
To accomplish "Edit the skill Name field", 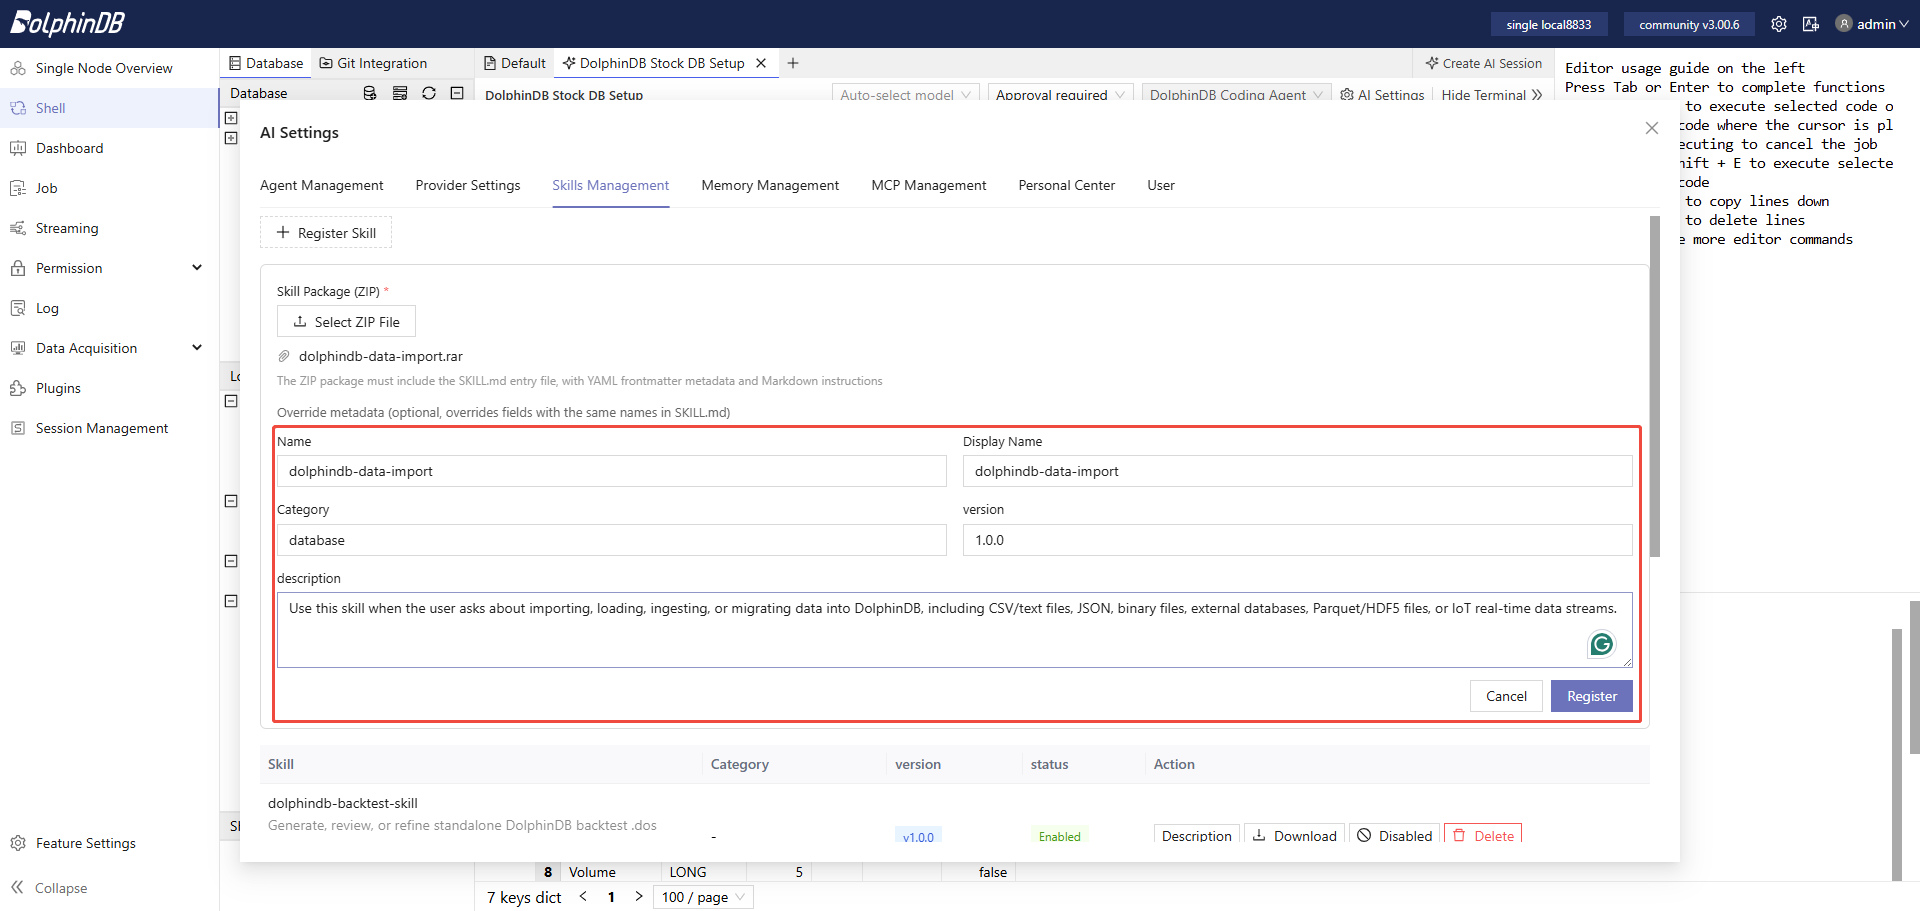I will pyautogui.click(x=612, y=471).
